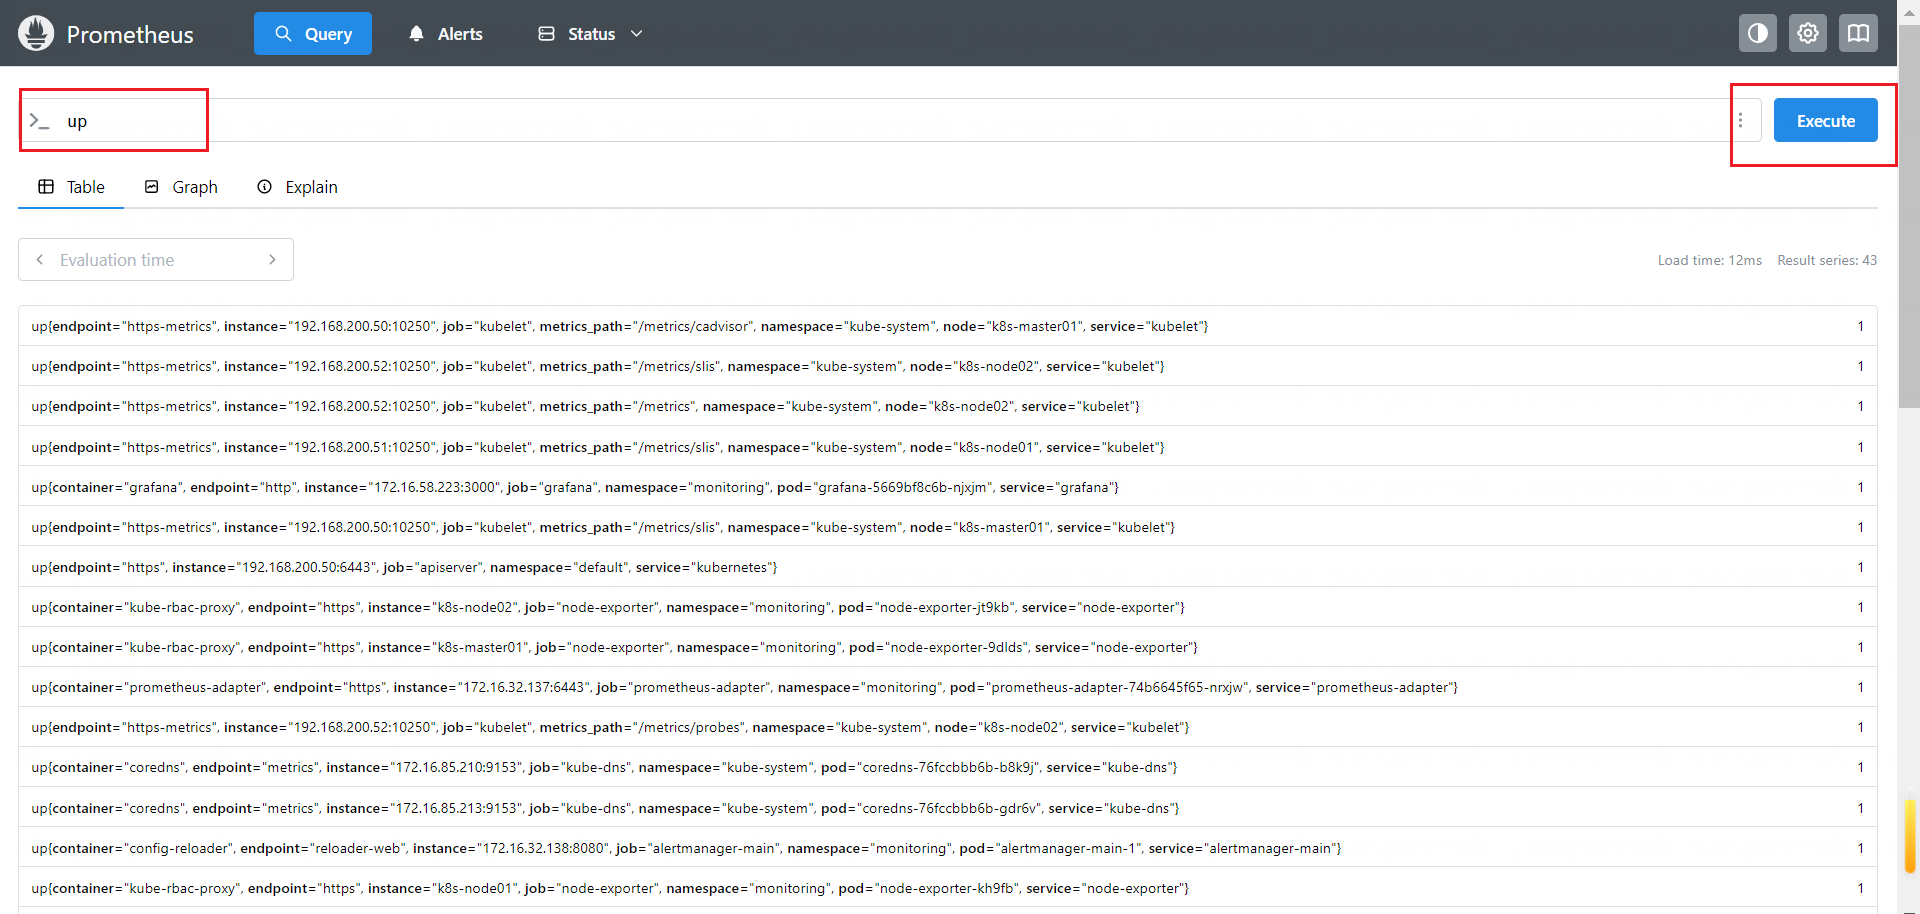The width and height of the screenshot is (1920, 914).
Task: Step evaluation time backward with left chevron
Action: coord(40,260)
